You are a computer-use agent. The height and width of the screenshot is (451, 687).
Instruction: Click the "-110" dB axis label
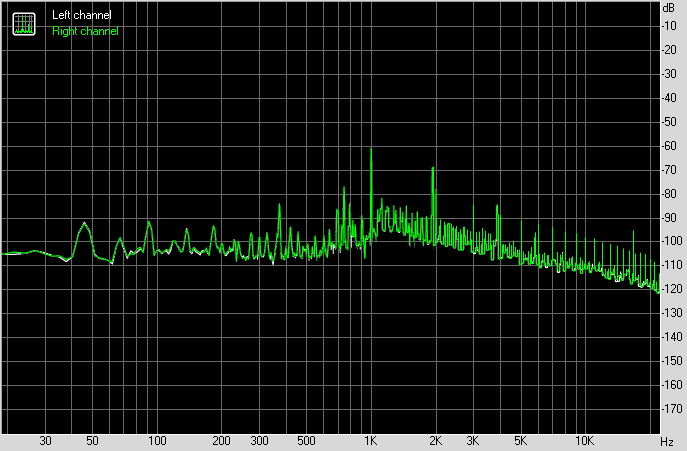pos(672,265)
